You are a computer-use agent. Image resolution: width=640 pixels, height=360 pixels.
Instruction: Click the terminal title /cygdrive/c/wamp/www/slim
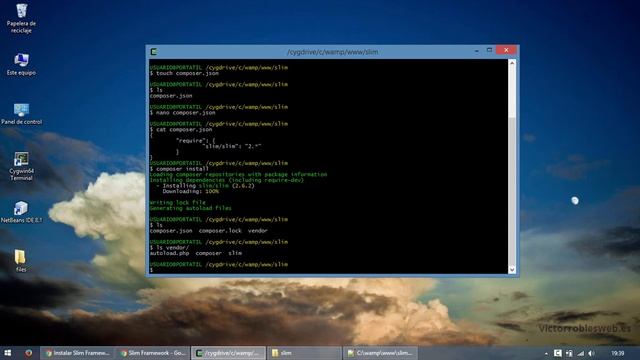333,52
